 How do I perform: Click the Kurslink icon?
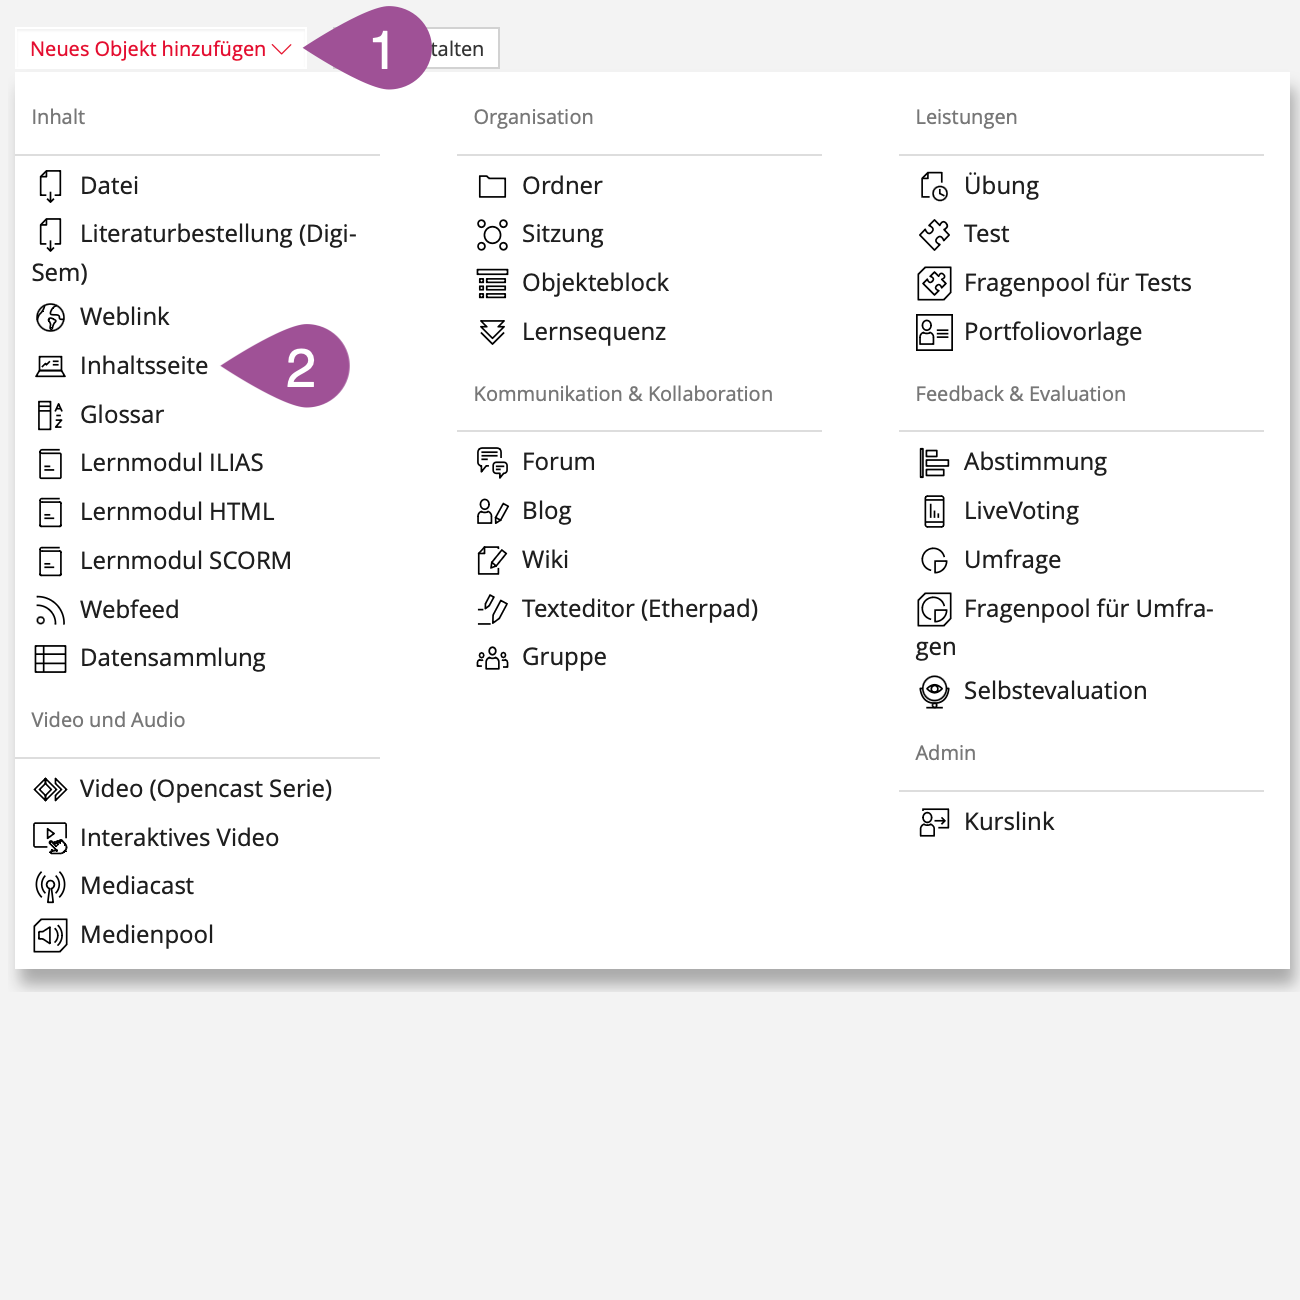point(934,822)
